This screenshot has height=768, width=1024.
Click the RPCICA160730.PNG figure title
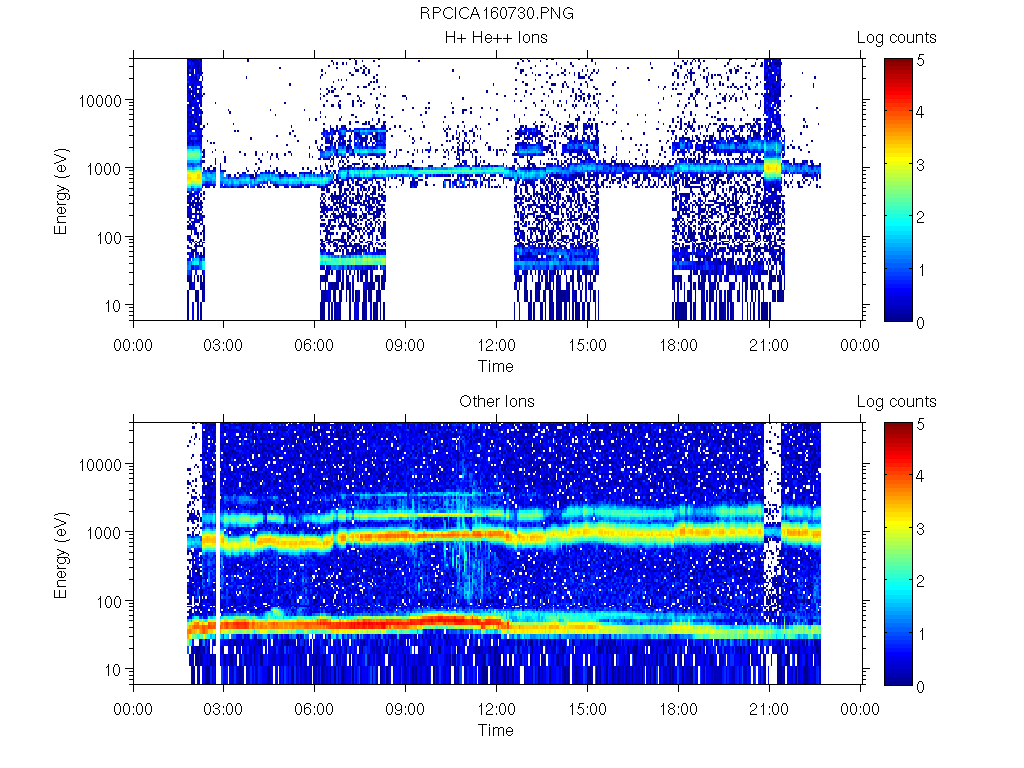click(496, 13)
